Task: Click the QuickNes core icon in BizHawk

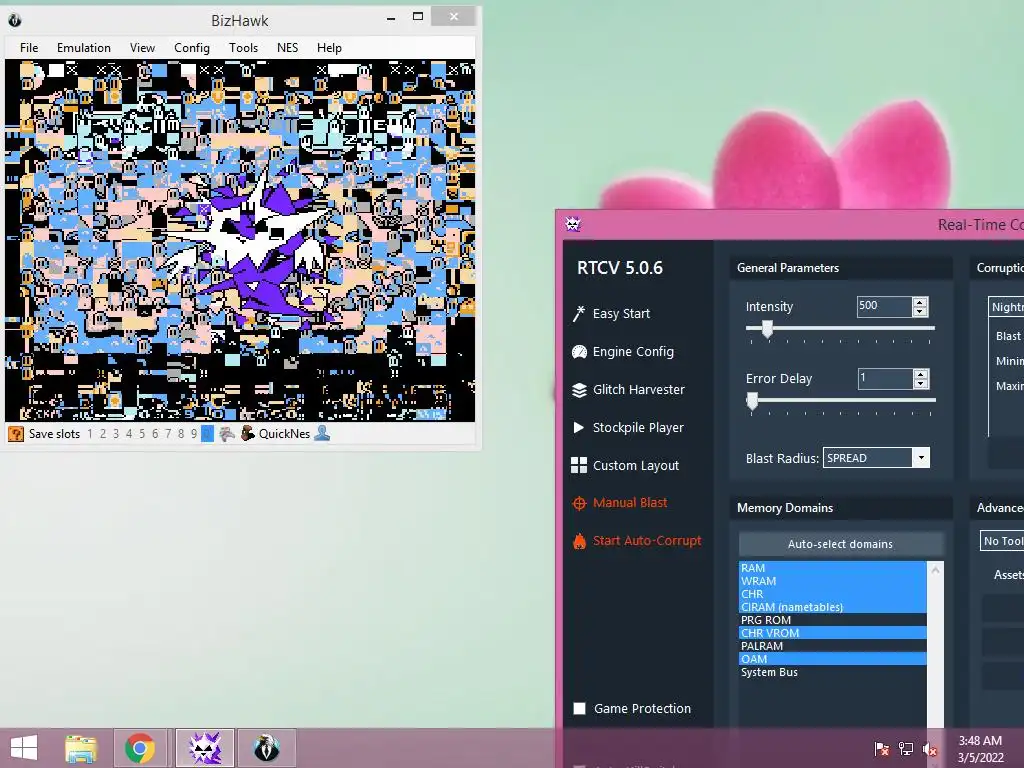Action: [x=248, y=433]
